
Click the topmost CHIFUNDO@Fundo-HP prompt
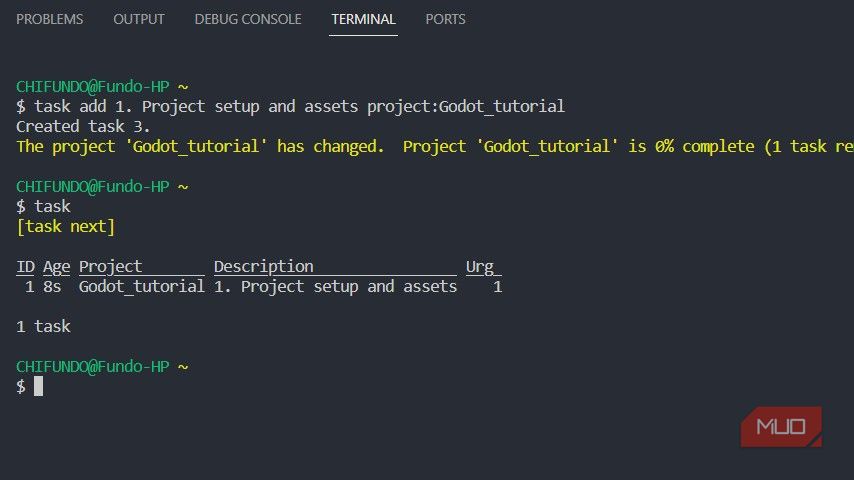click(x=92, y=86)
